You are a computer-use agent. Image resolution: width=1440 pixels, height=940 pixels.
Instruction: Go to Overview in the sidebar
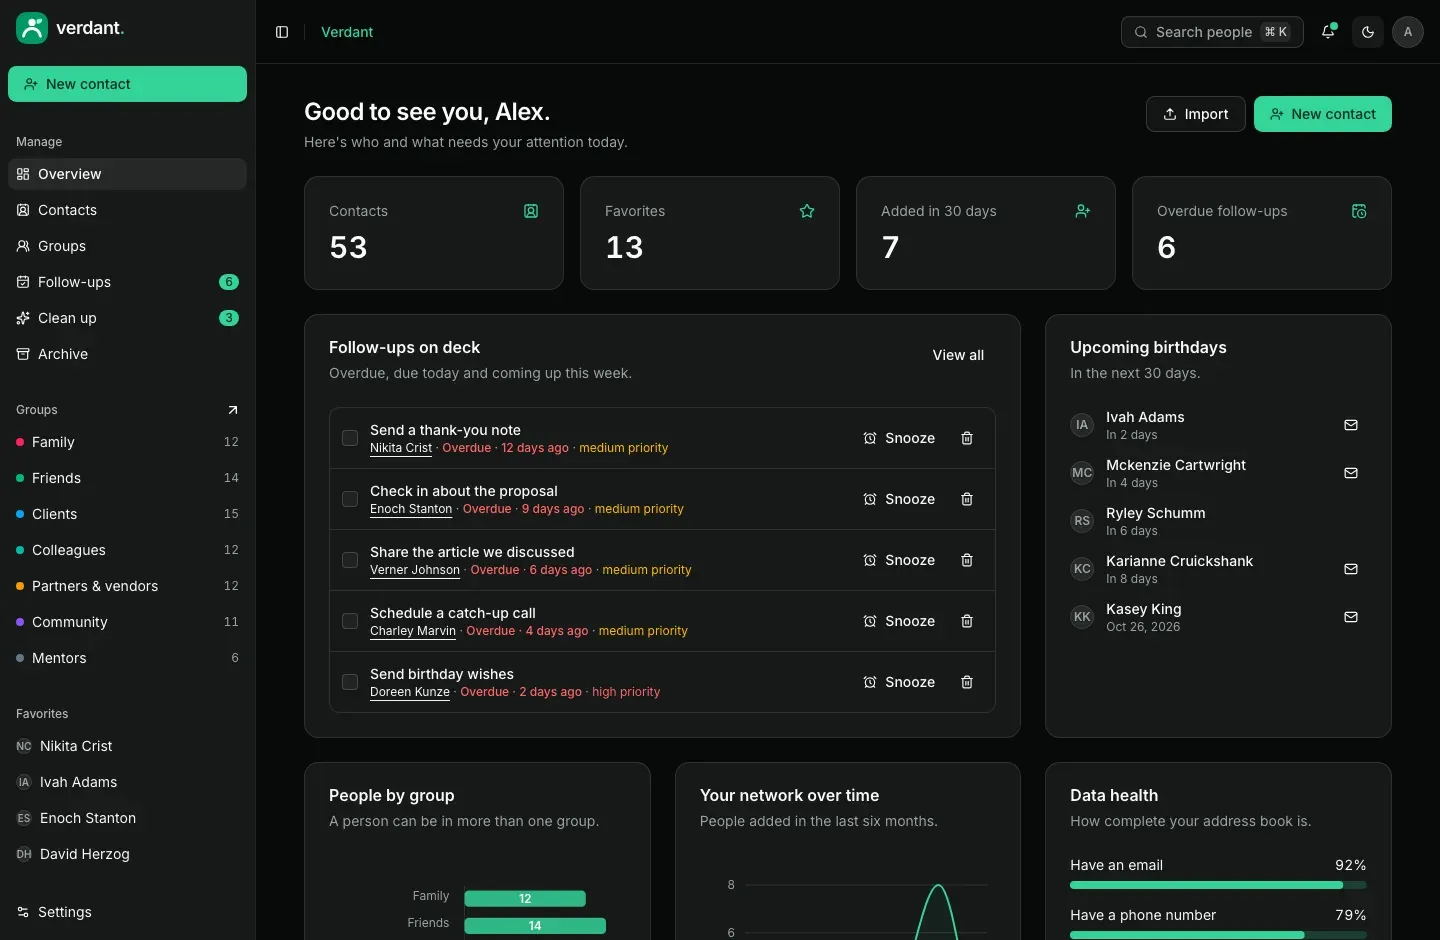127,174
